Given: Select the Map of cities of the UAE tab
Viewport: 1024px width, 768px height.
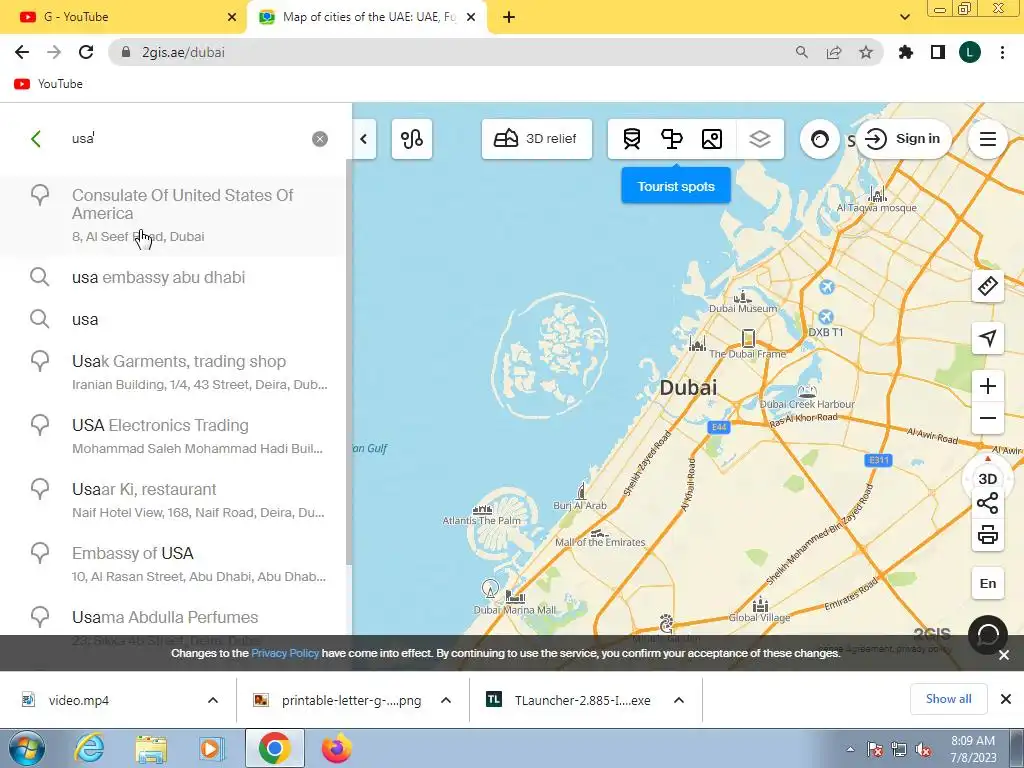Looking at the screenshot, I should [x=367, y=17].
